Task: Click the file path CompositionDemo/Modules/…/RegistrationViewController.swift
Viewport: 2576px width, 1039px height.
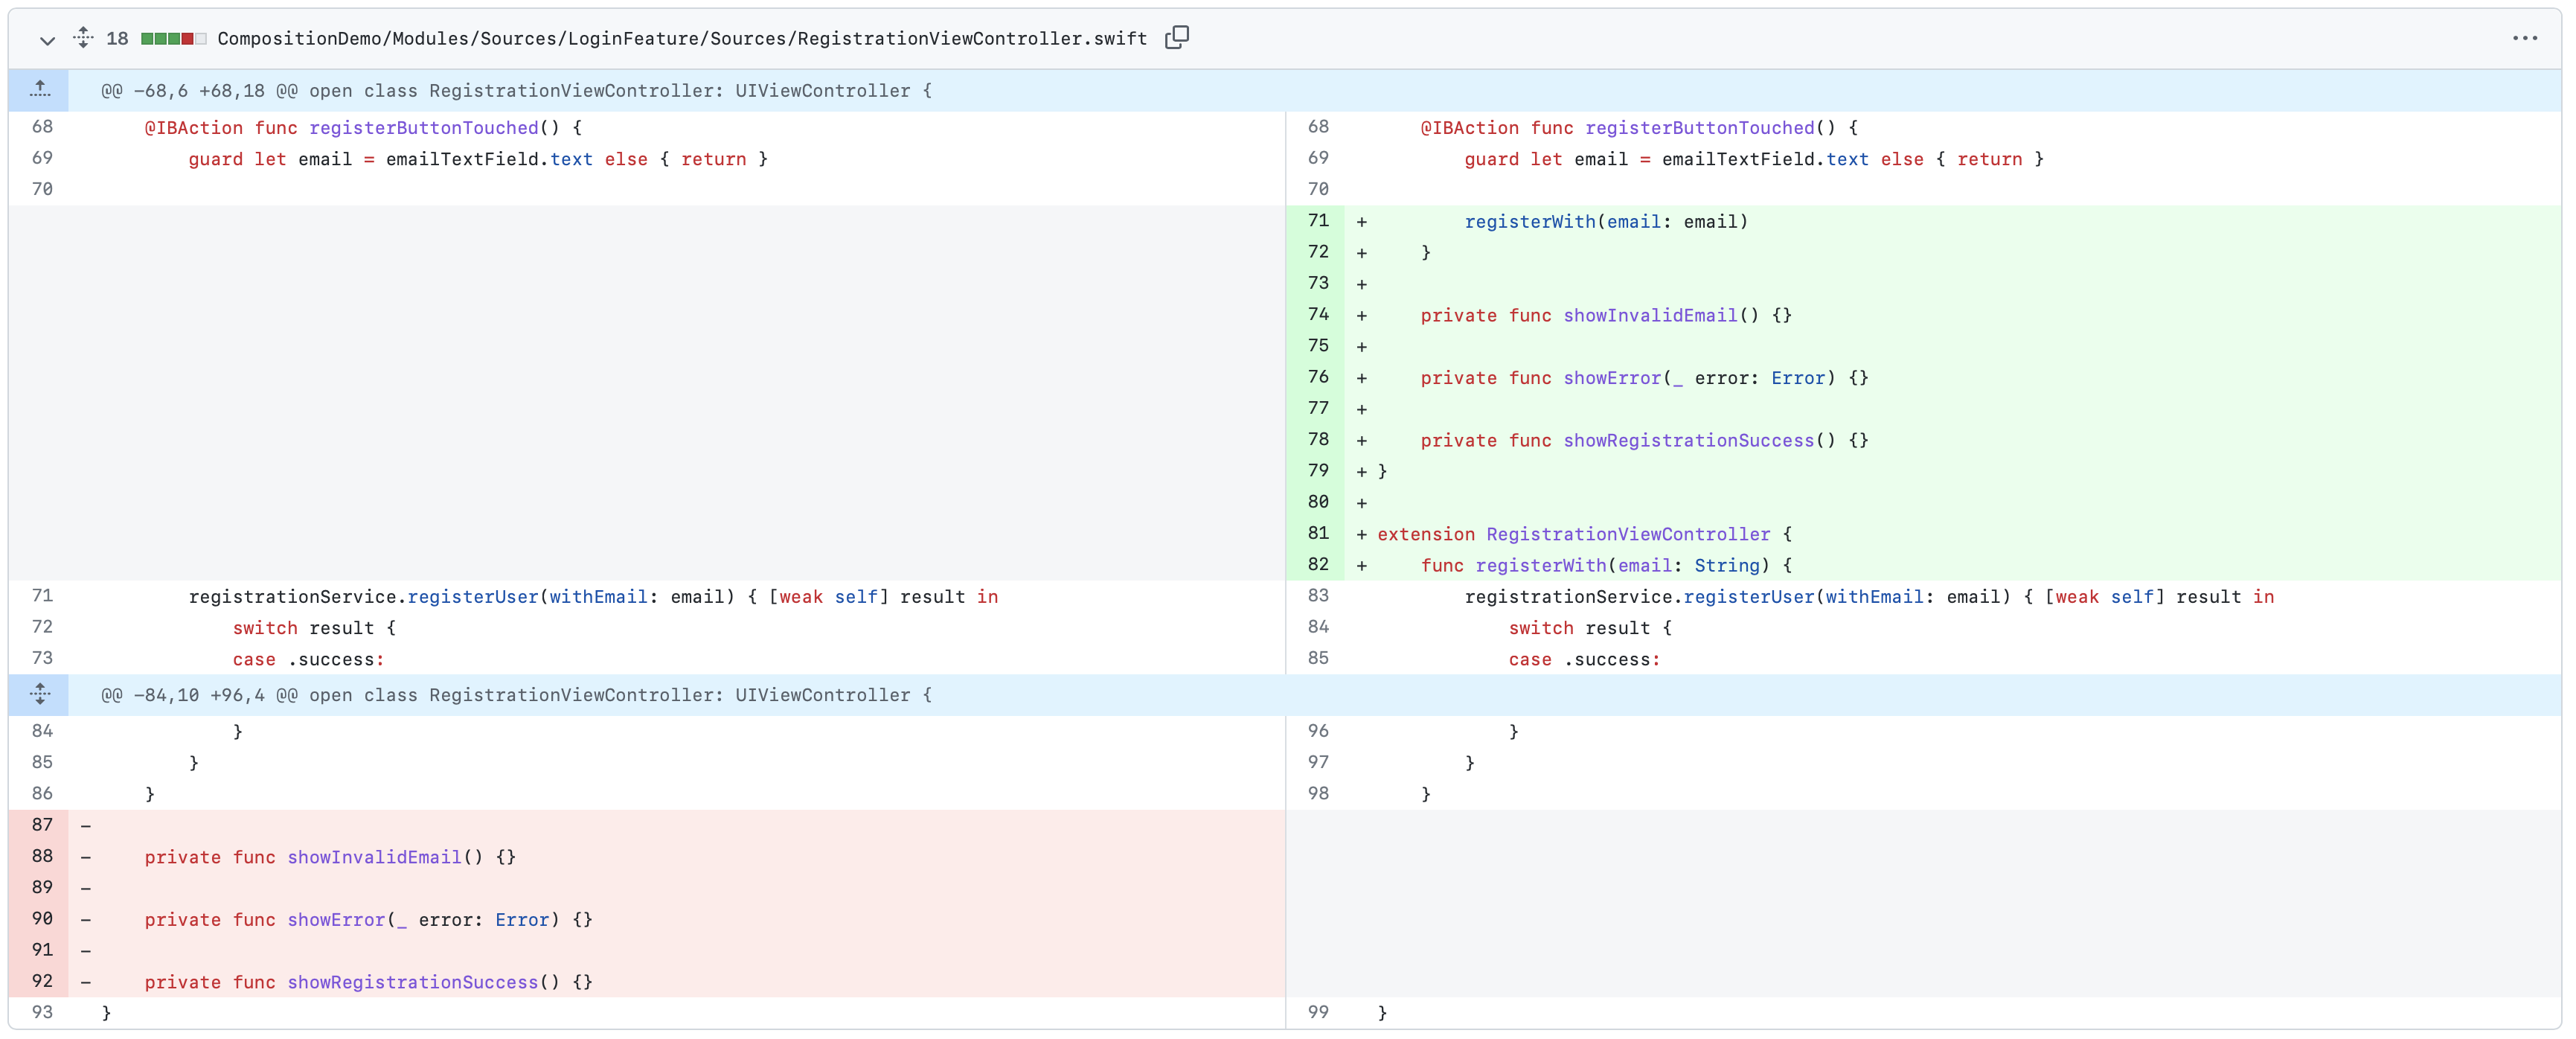Action: [682, 39]
